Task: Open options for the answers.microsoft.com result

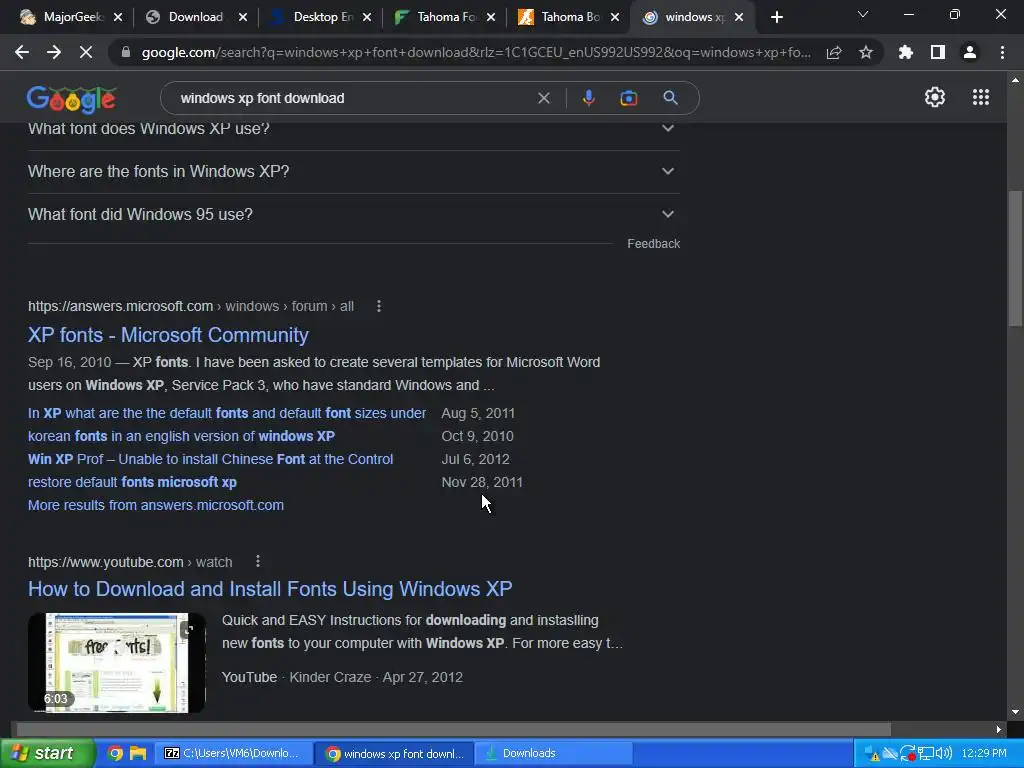Action: coord(379,306)
